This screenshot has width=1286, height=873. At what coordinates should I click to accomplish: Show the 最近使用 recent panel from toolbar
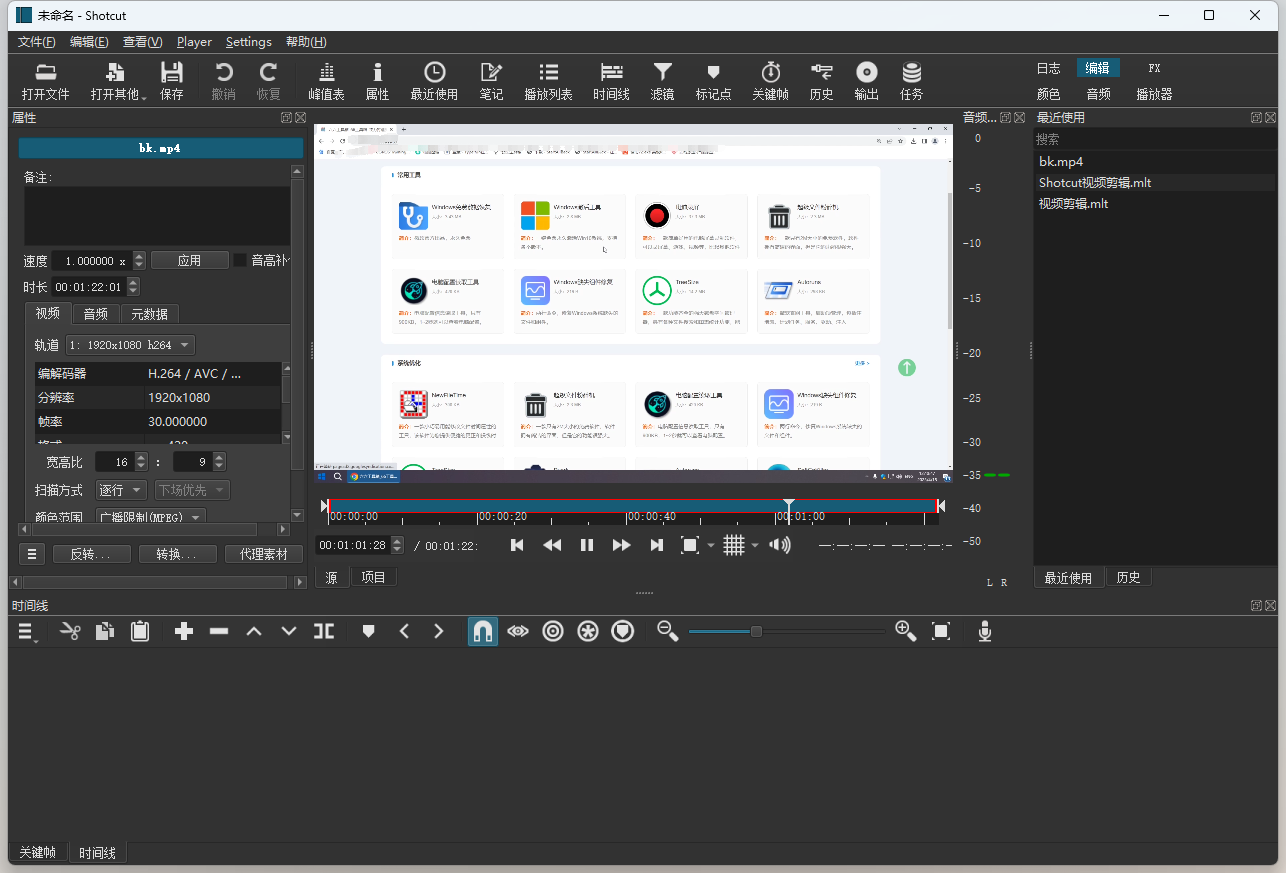(434, 81)
